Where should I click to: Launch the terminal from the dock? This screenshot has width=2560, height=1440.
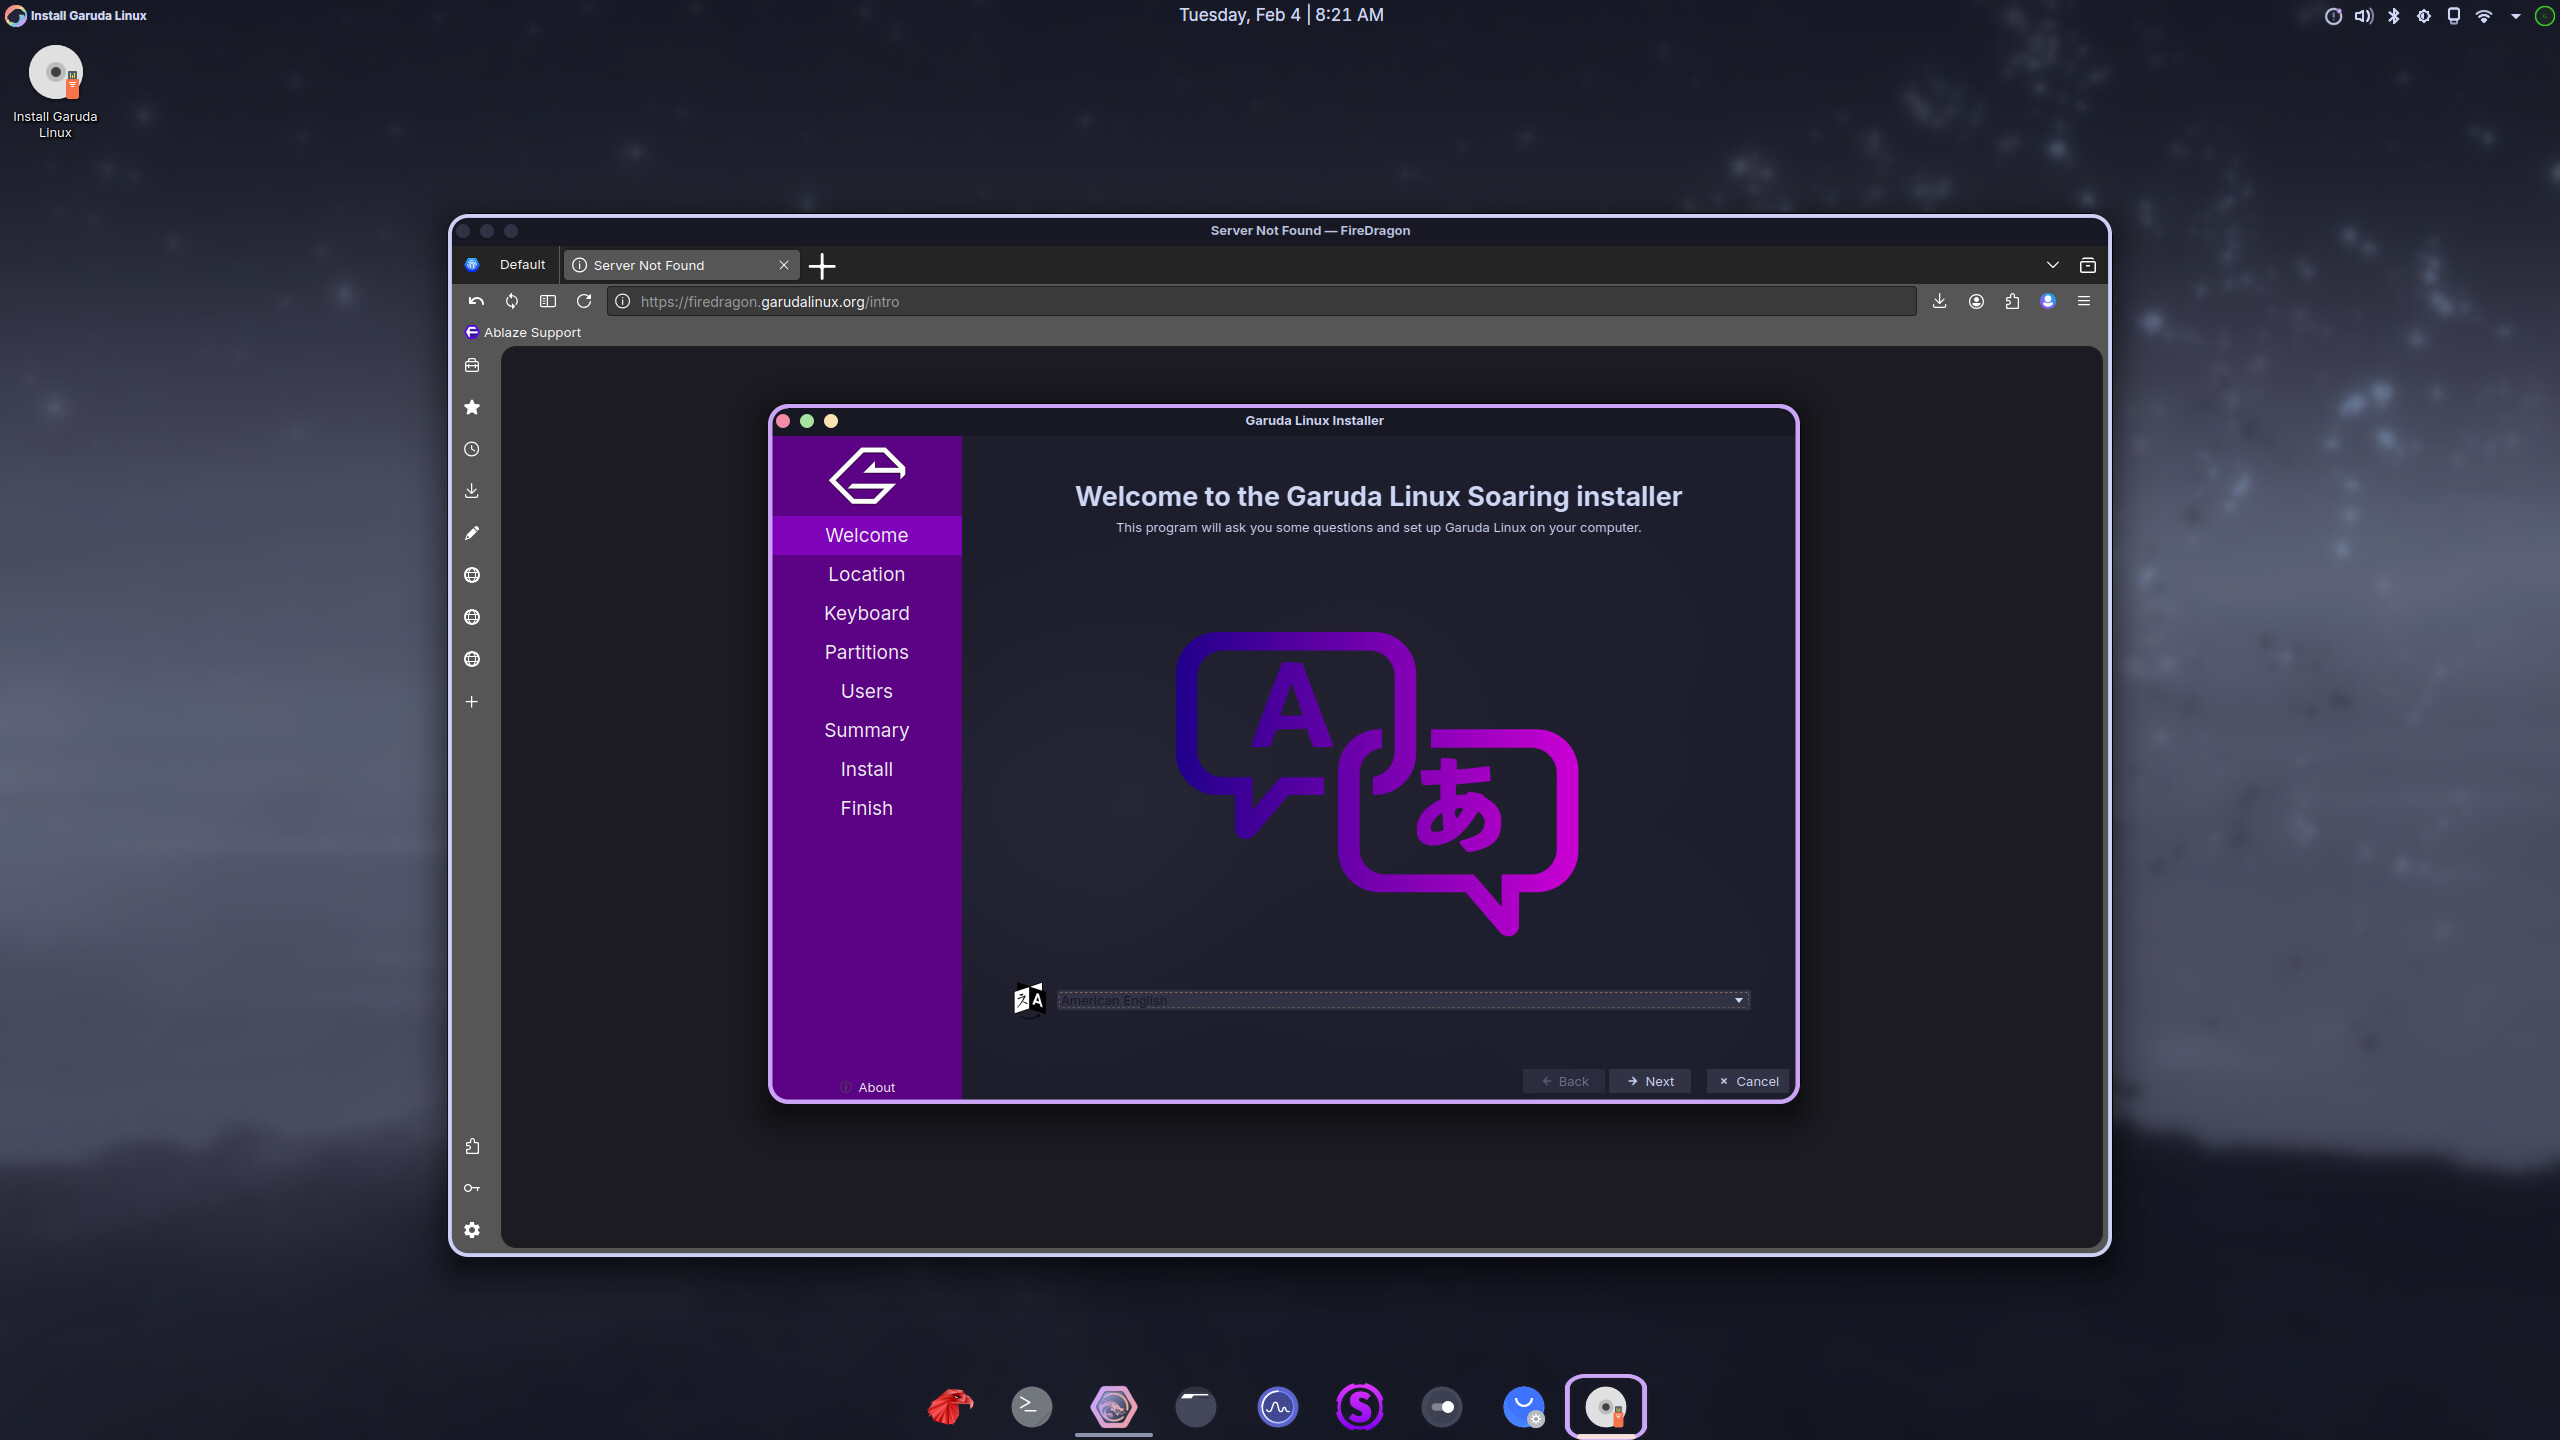1032,1406
